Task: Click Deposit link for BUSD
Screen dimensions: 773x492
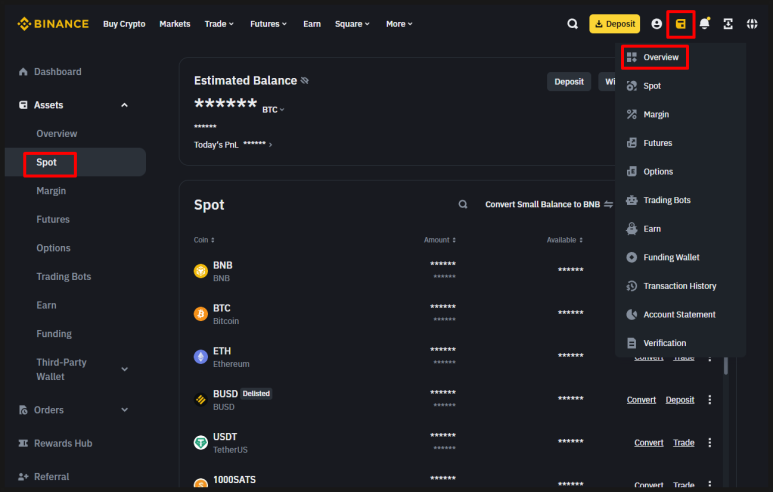Action: pyautogui.click(x=680, y=400)
